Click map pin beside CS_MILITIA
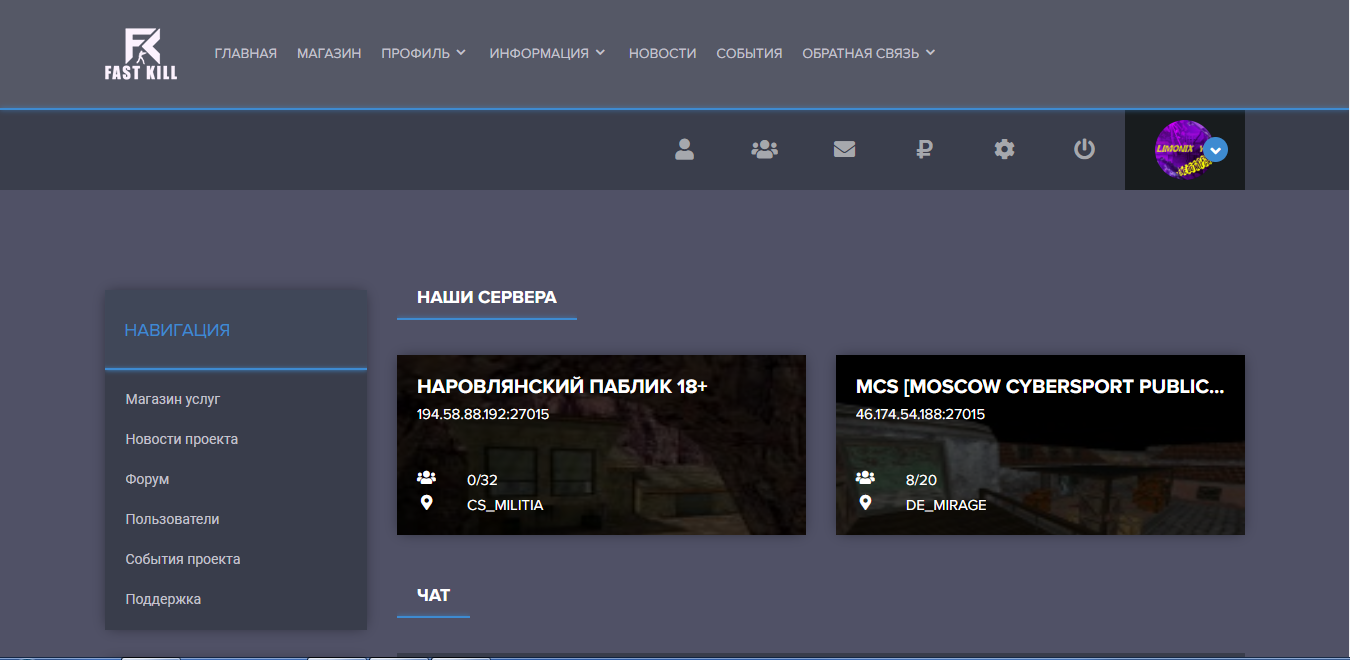This screenshot has height=660, width=1350. pyautogui.click(x=427, y=502)
